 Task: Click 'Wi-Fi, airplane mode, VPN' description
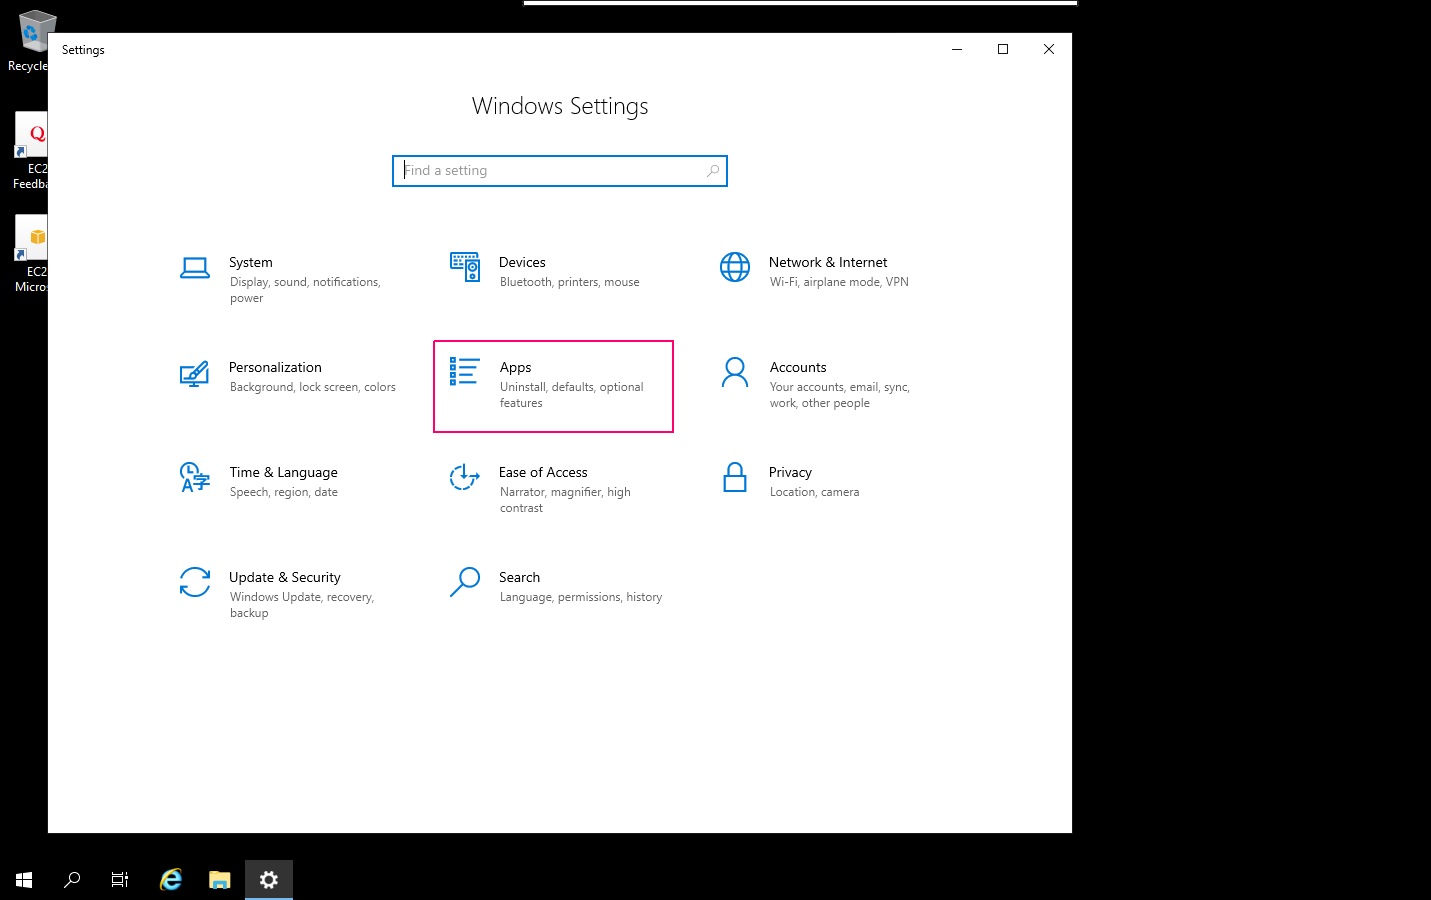click(x=839, y=282)
